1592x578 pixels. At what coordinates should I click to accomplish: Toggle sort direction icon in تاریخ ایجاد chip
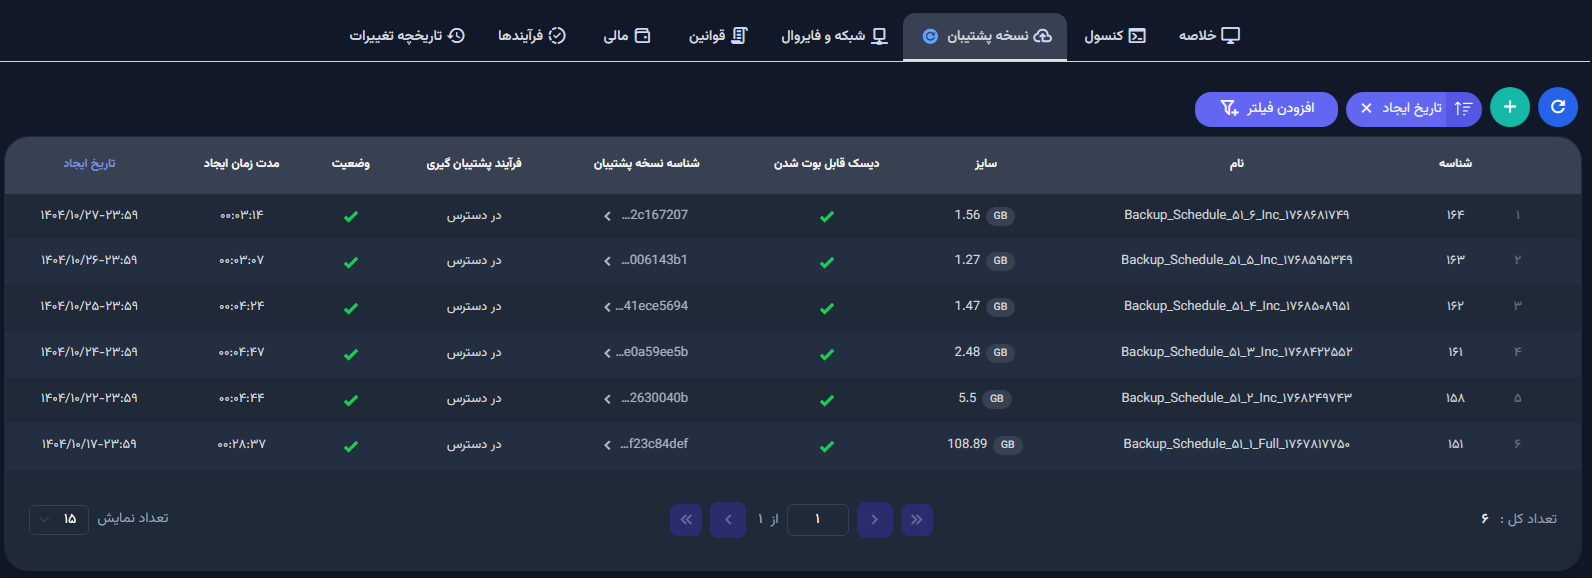pyautogui.click(x=1463, y=108)
